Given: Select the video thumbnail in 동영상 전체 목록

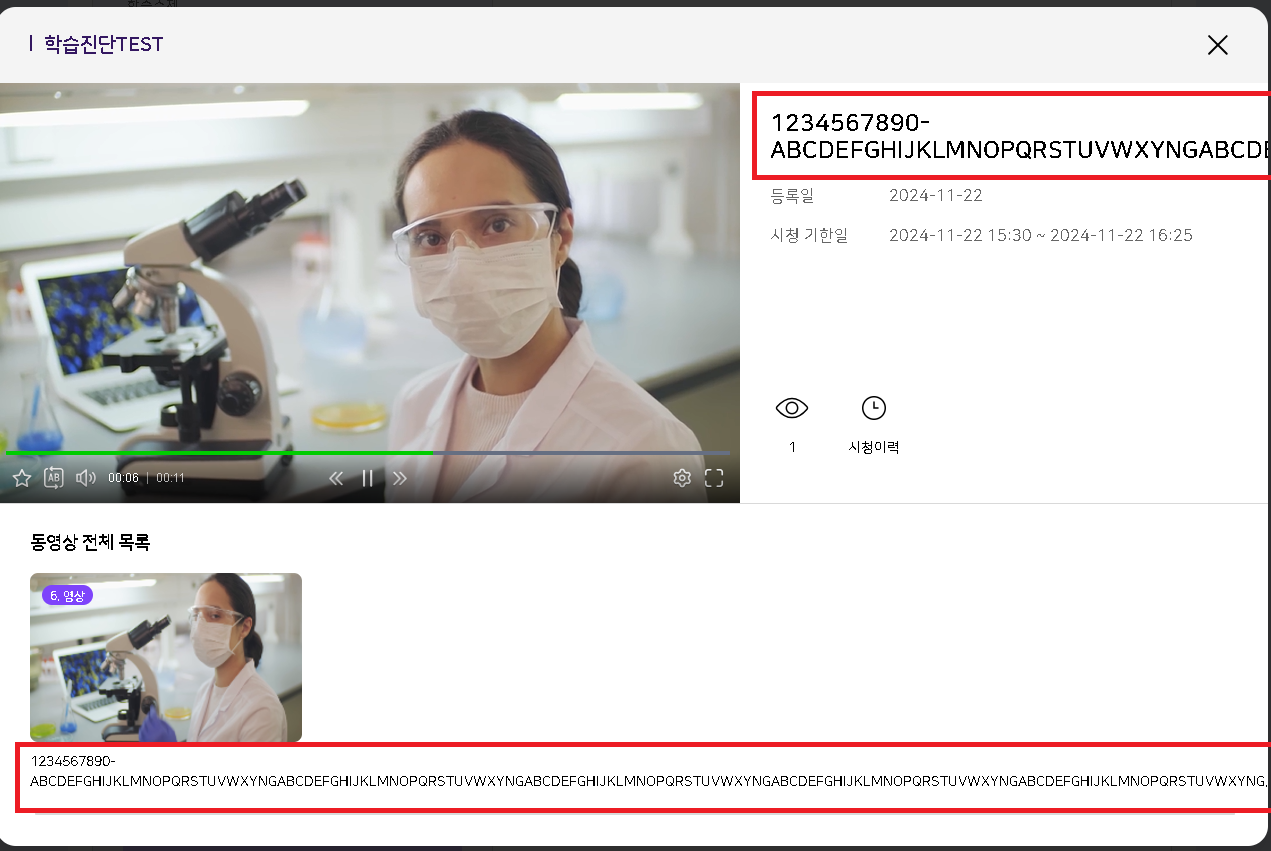Looking at the screenshot, I should tap(166, 657).
